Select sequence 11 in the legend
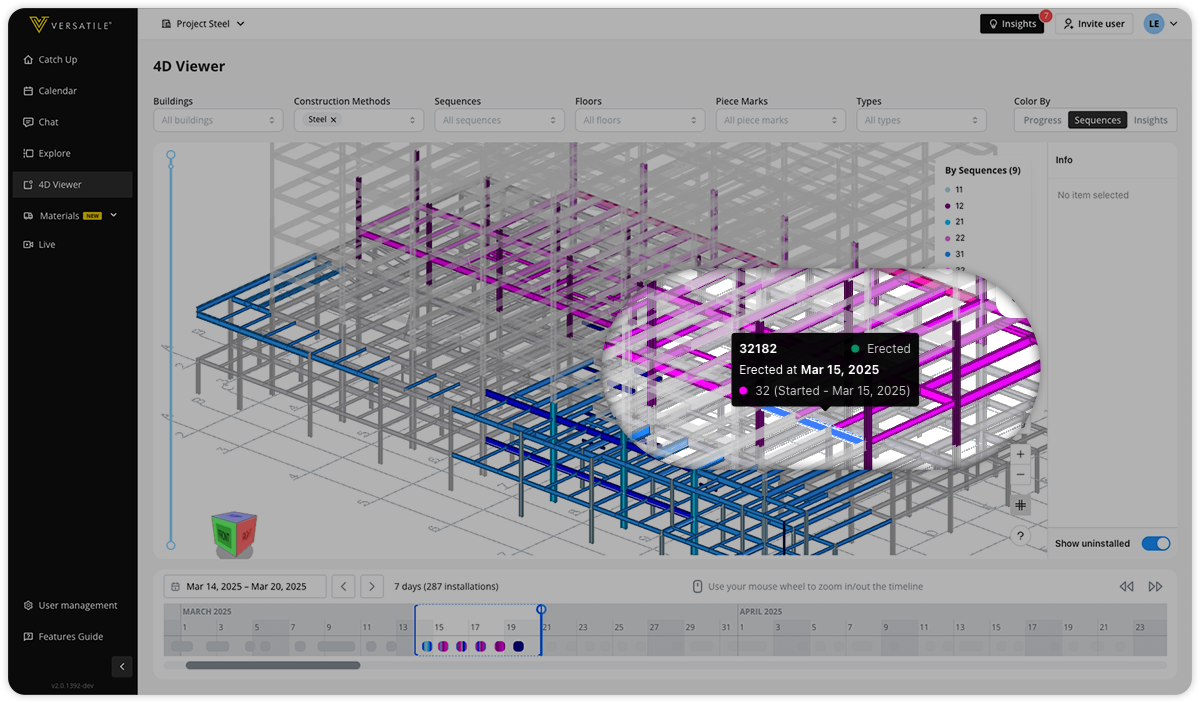 click(955, 189)
